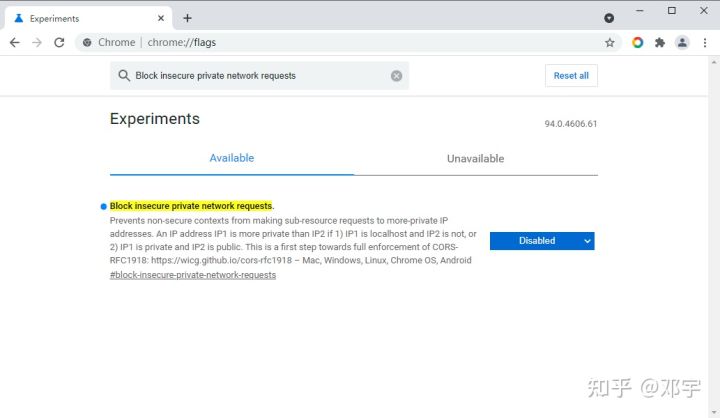The height and width of the screenshot is (418, 720).
Task: Open a new tab with plus button
Action: tap(187, 18)
